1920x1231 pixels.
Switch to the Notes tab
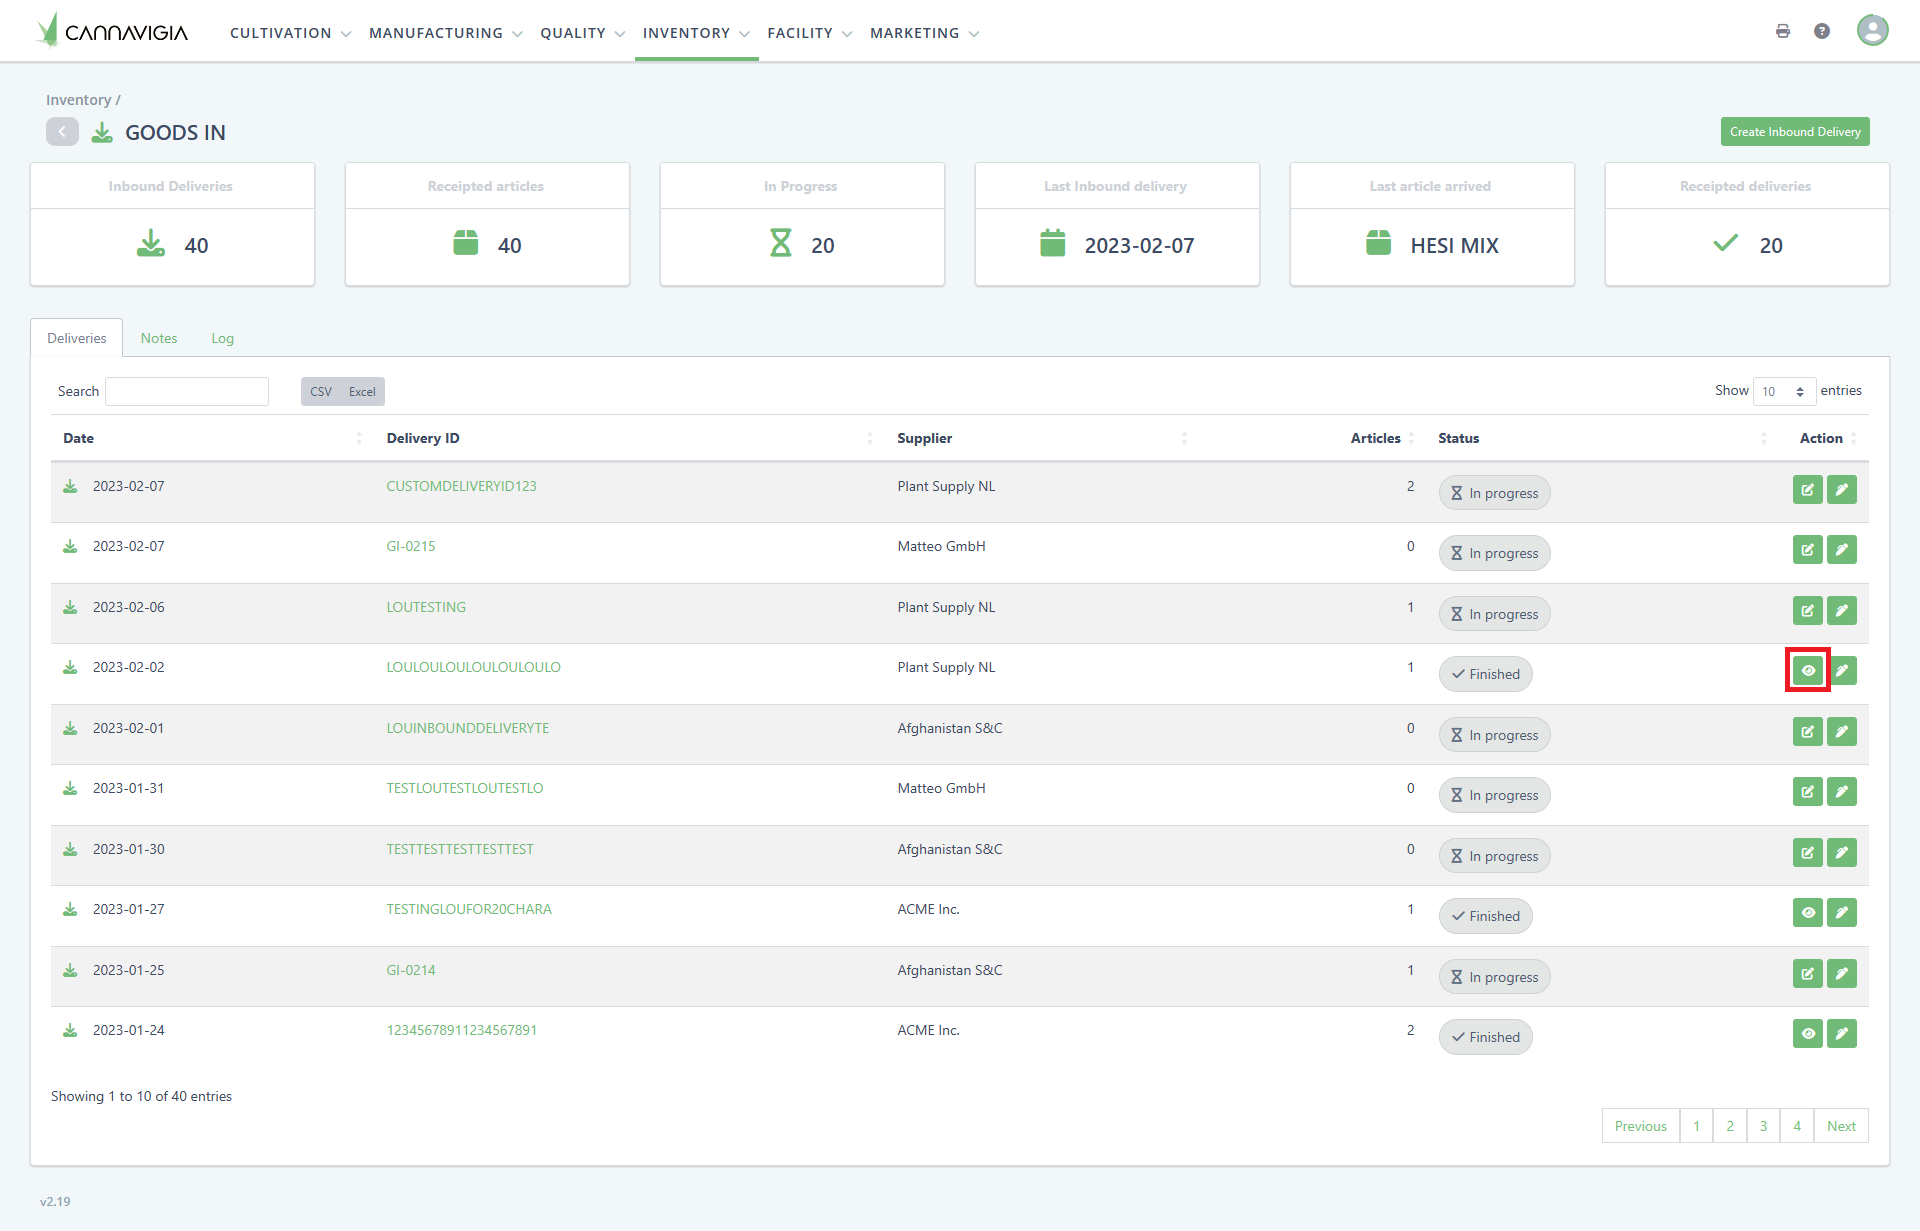(x=159, y=338)
